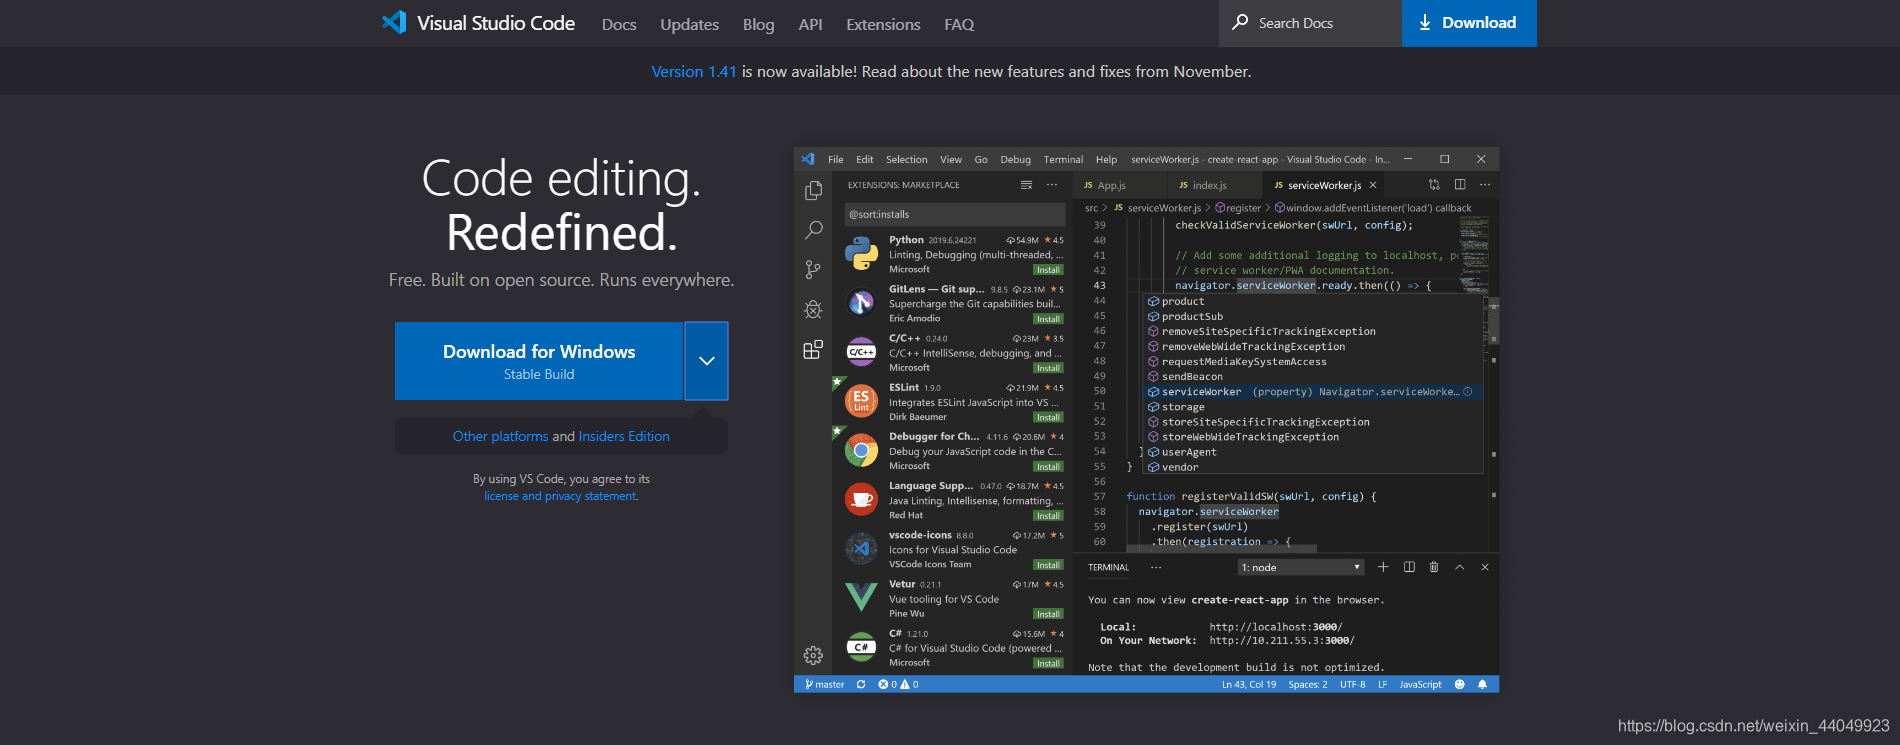Click the Search Docs field
The width and height of the screenshot is (1900, 745).
pyautogui.click(x=1310, y=23)
